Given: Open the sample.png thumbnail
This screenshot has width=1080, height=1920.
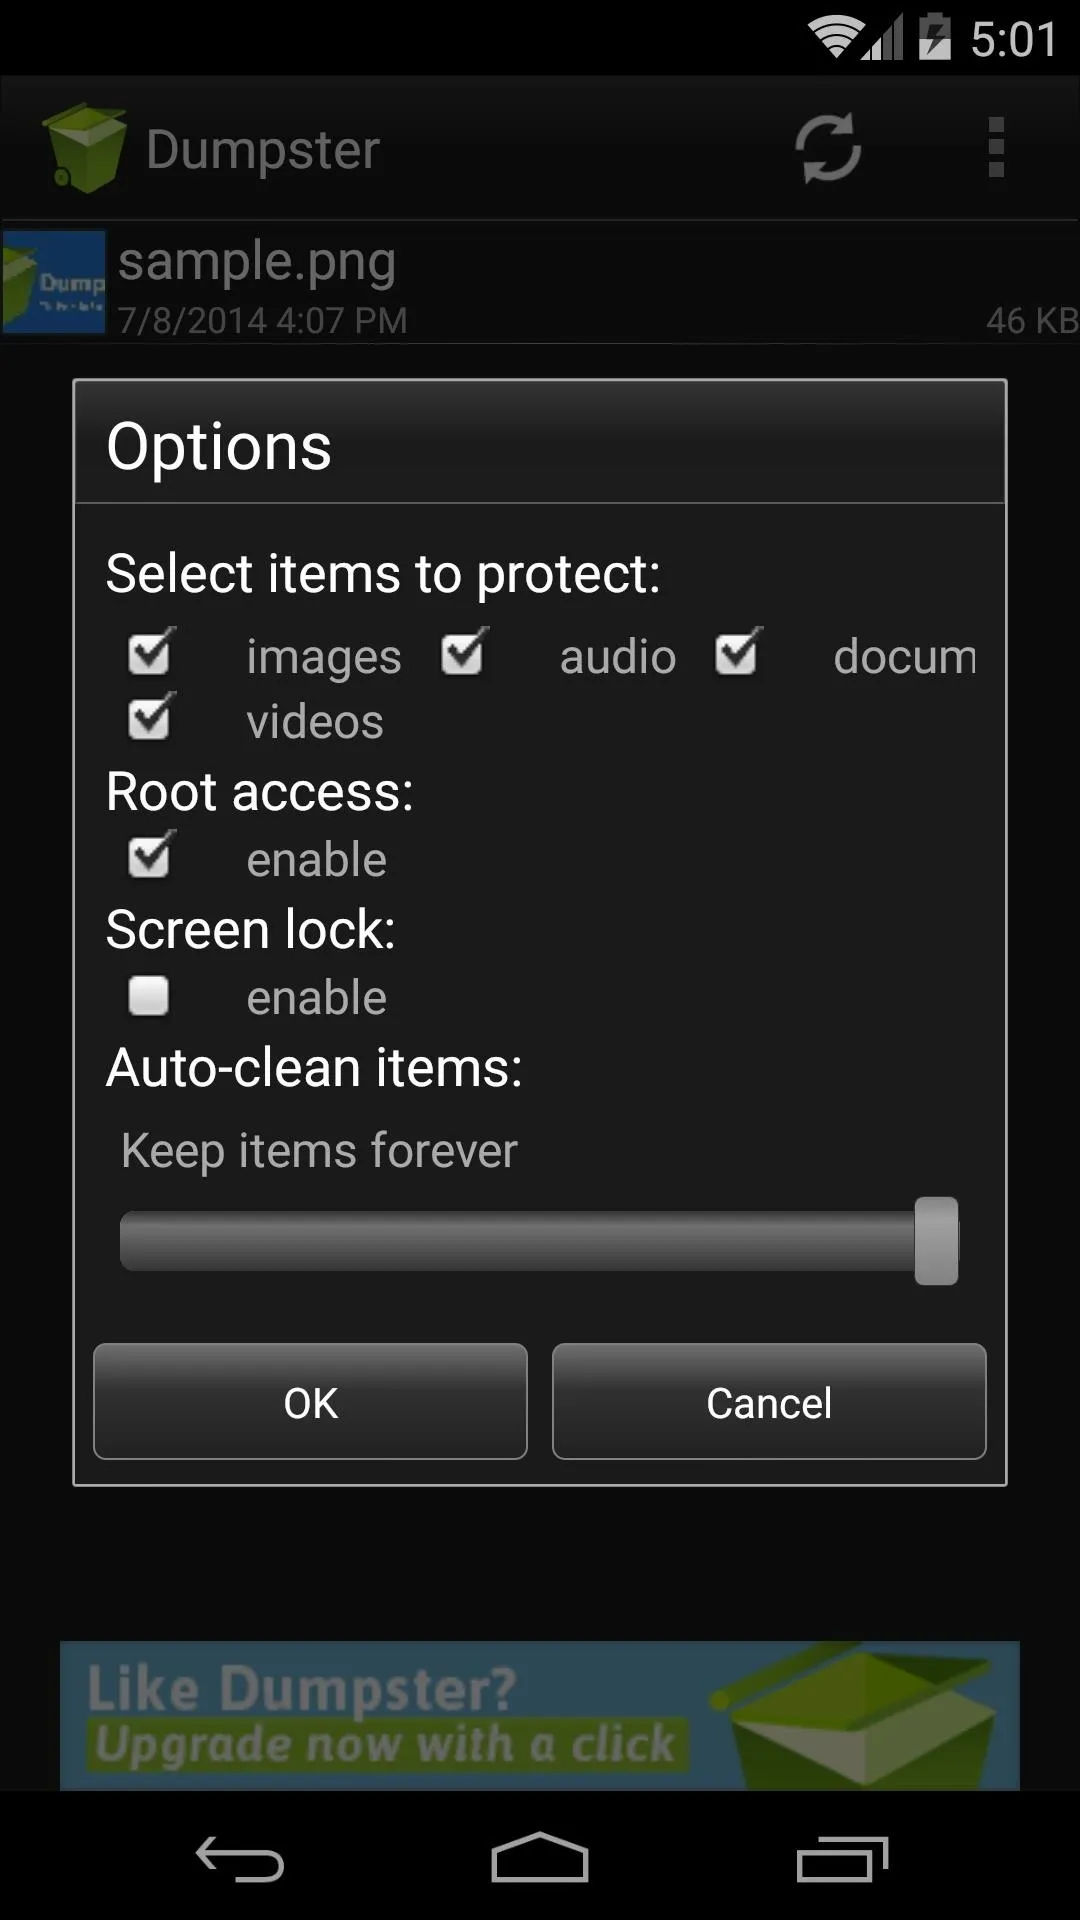Looking at the screenshot, I should 54,282.
